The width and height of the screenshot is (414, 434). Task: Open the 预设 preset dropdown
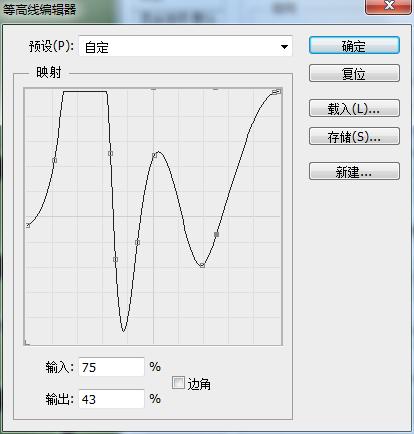coord(186,47)
